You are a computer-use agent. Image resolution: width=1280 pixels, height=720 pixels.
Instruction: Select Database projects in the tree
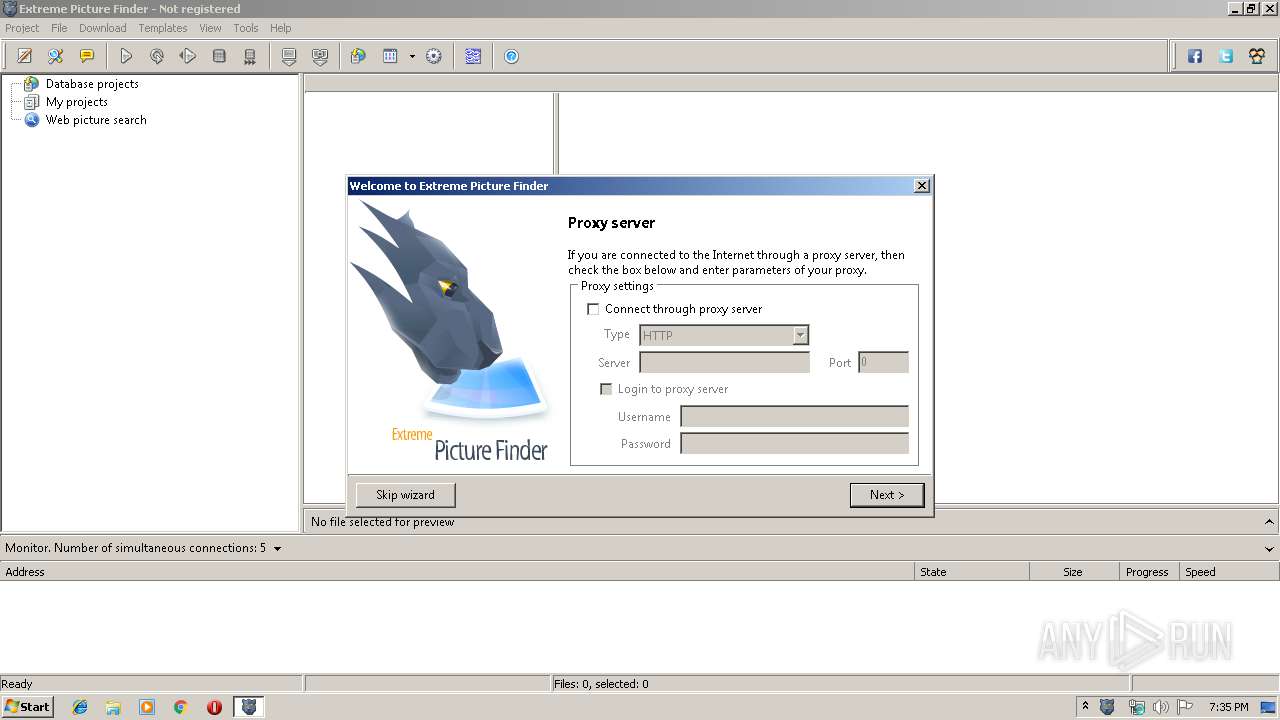pyautogui.click(x=92, y=84)
